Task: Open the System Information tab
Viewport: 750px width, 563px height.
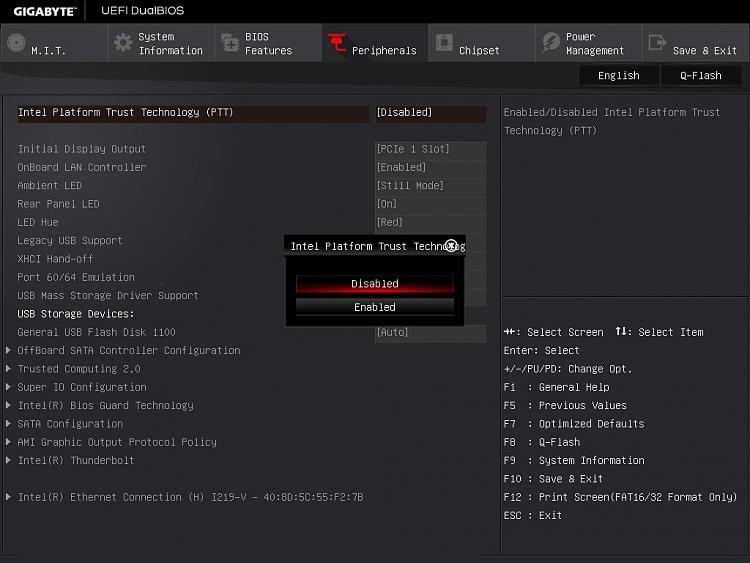Action: click(161, 43)
